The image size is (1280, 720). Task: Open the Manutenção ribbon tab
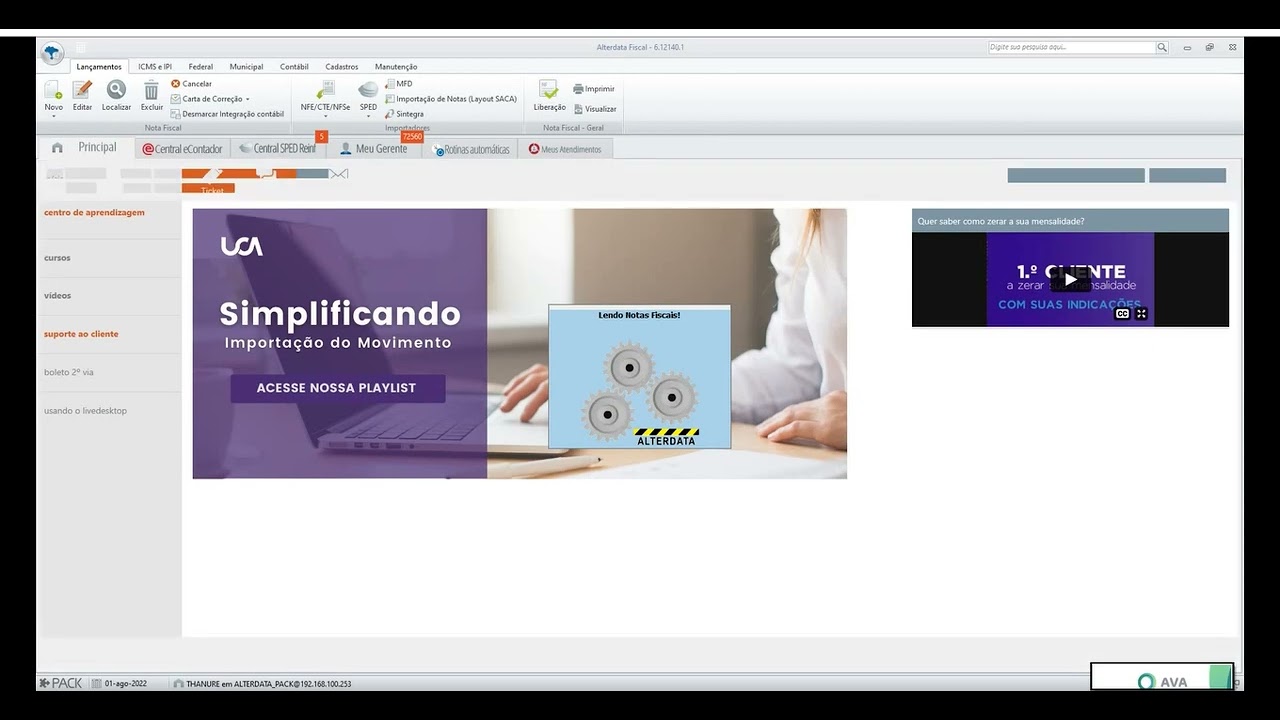396,67
